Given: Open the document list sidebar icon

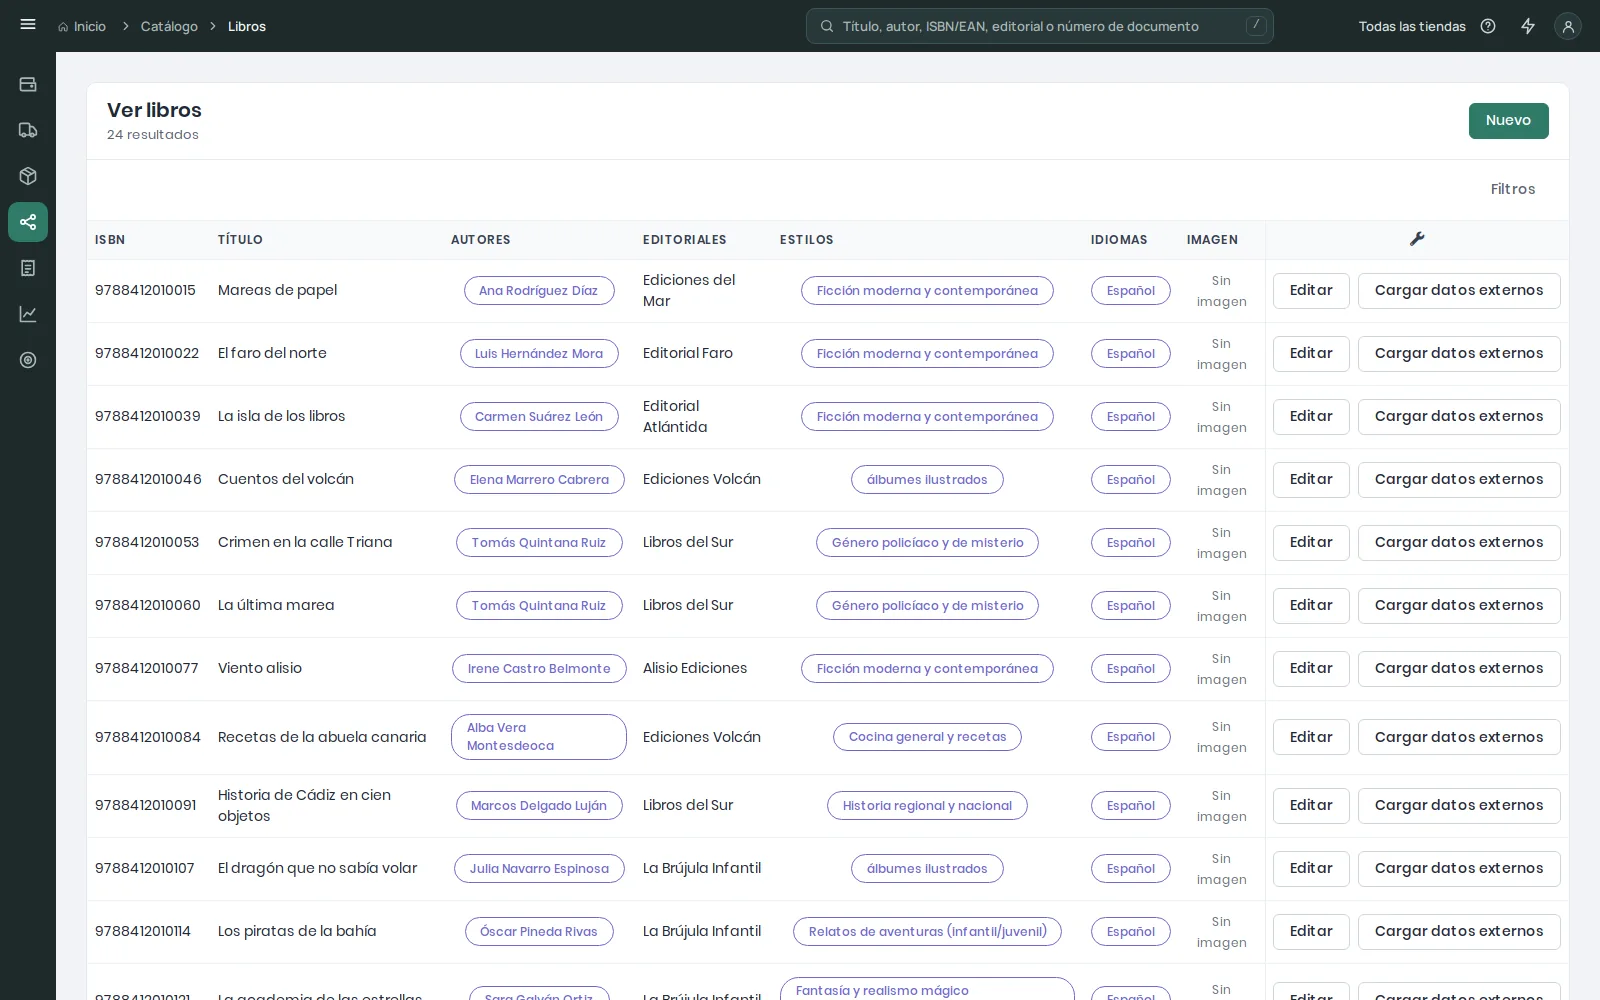Looking at the screenshot, I should (x=28, y=268).
